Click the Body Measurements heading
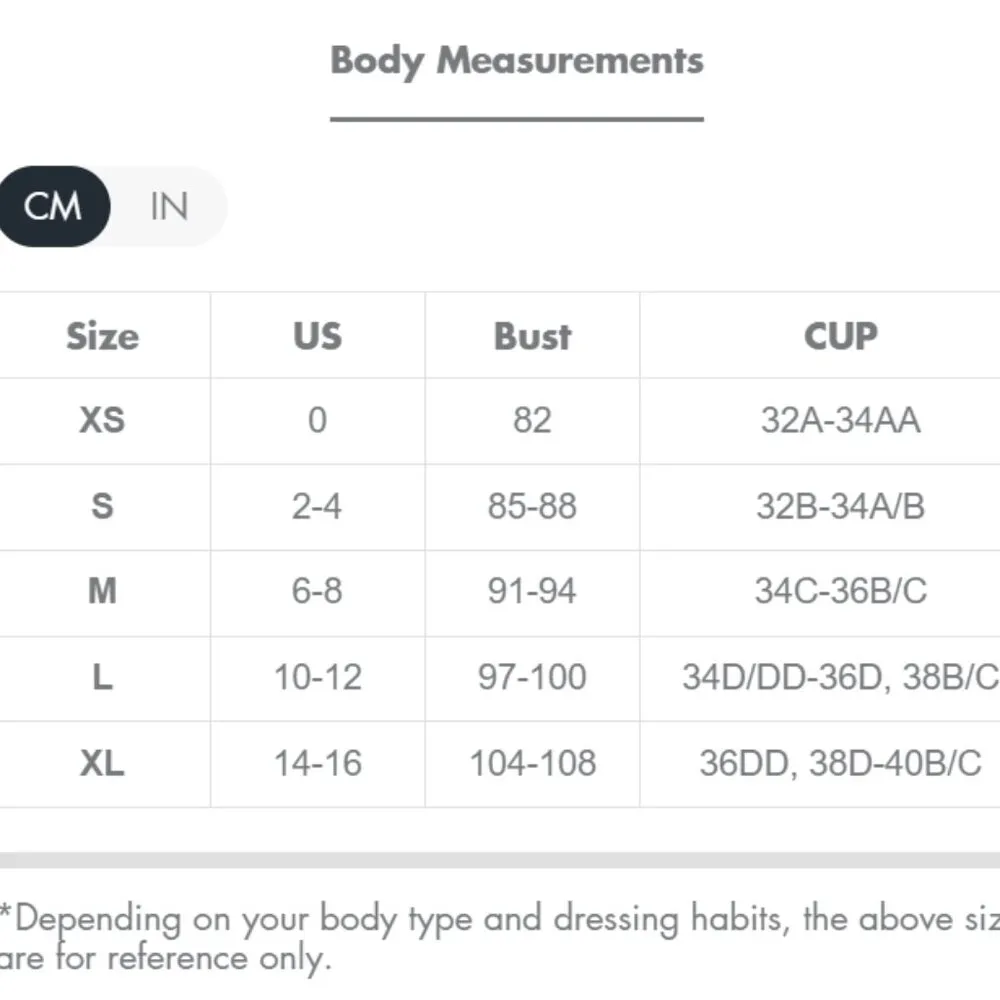The width and height of the screenshot is (1000, 1000). 516,60
